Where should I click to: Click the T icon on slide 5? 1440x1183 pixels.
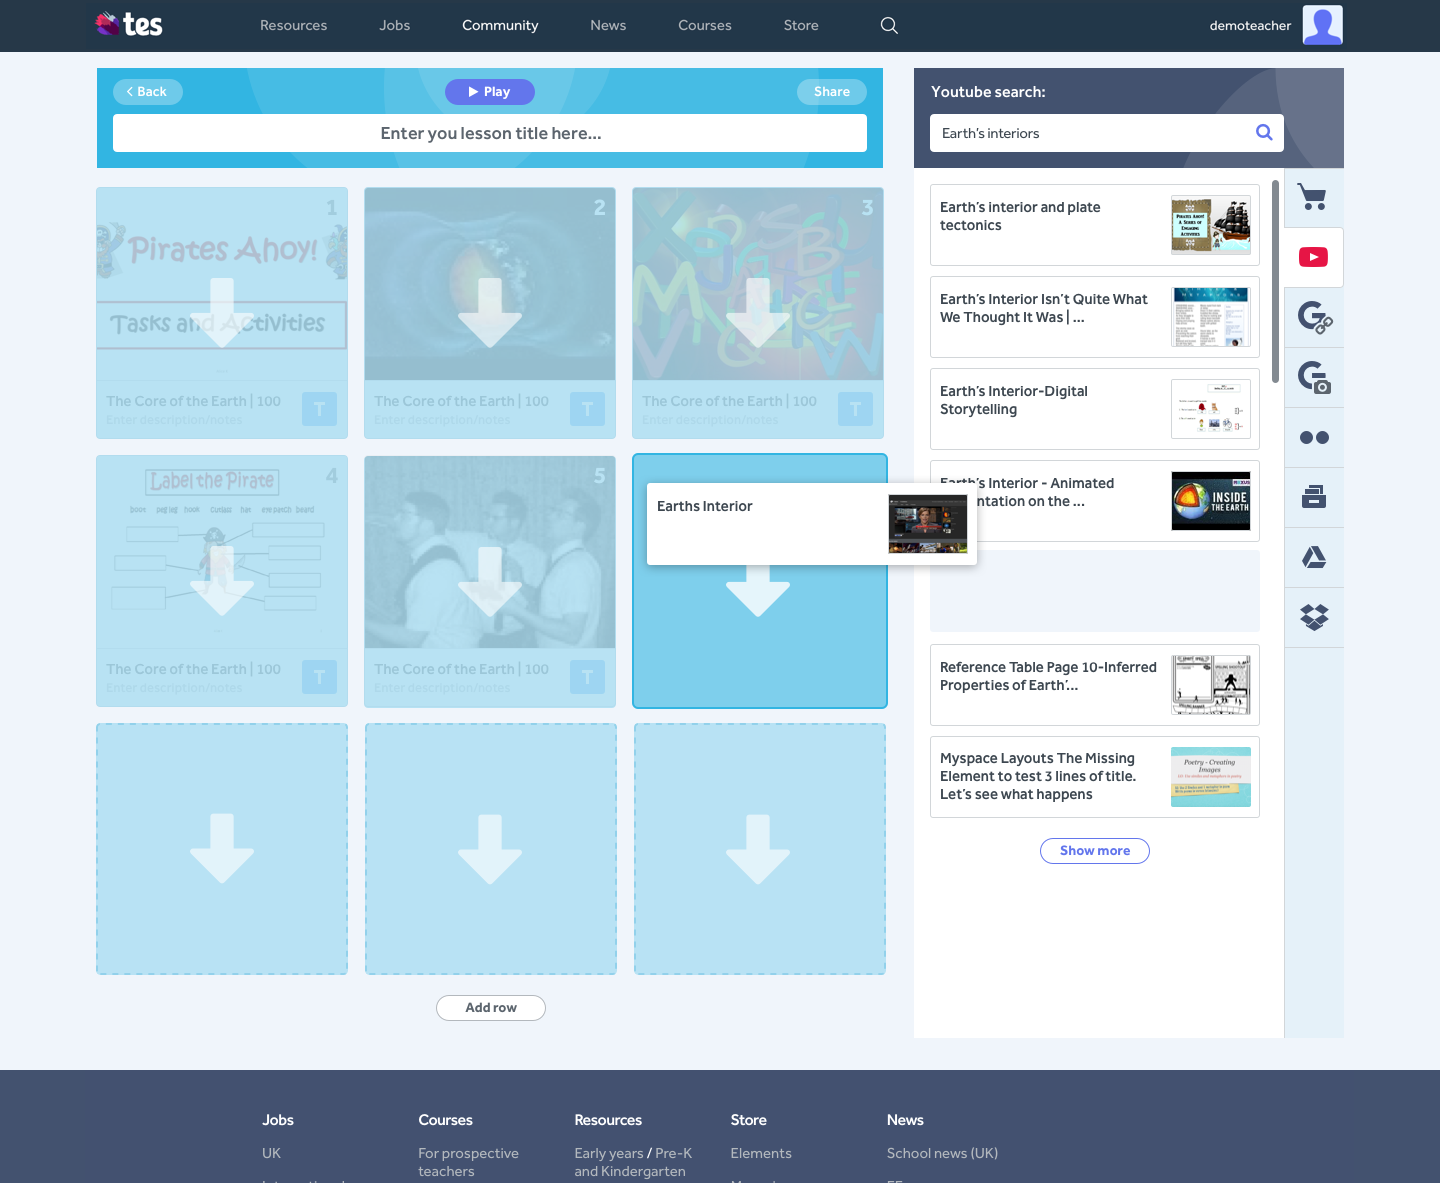tap(587, 676)
